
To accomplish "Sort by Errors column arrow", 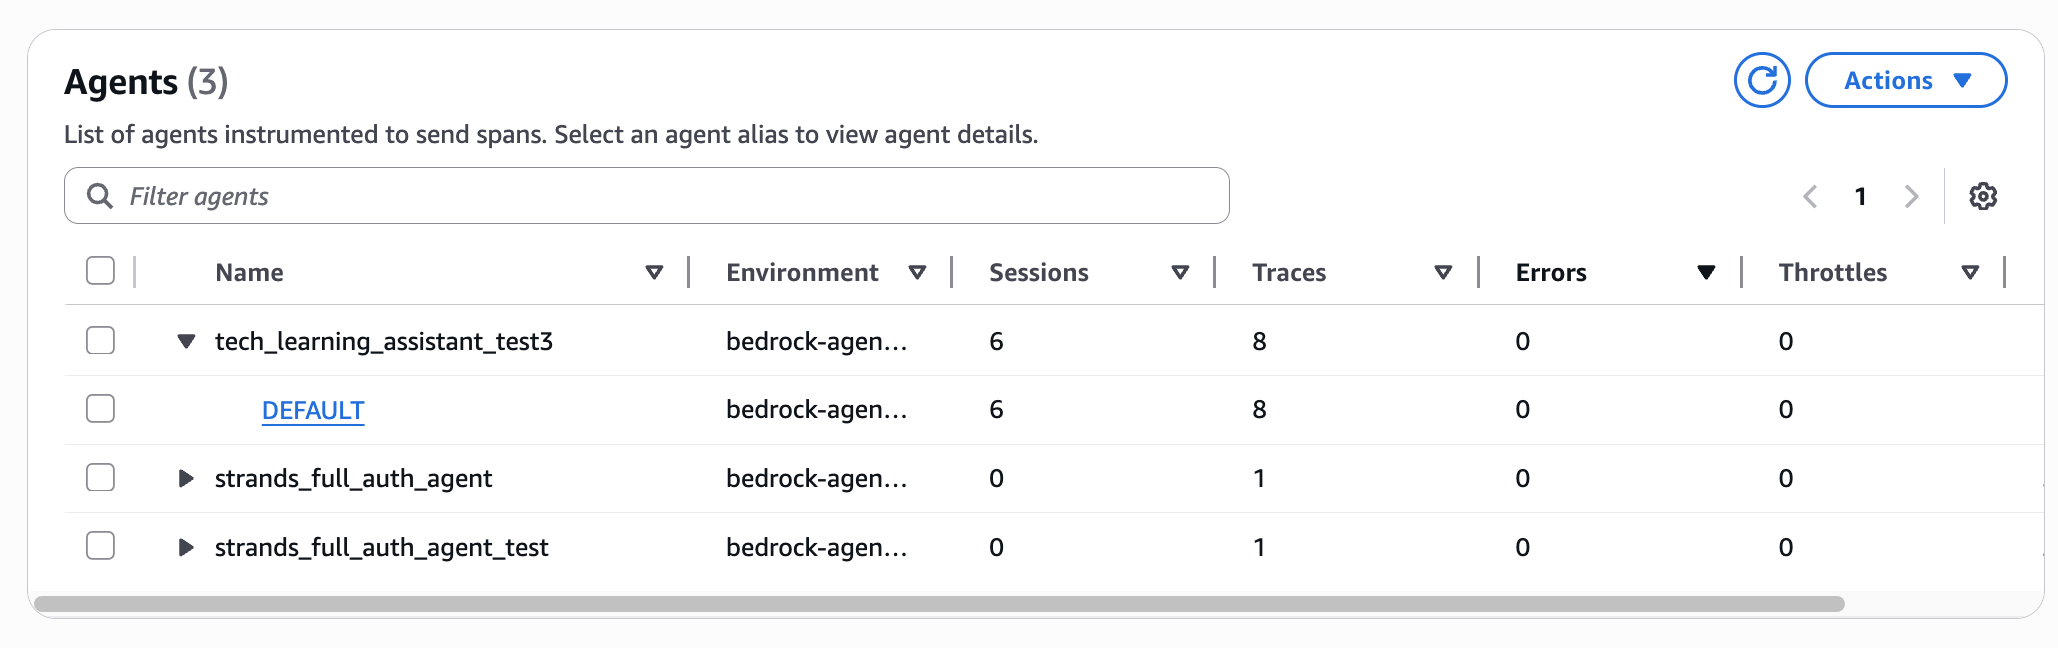I will click(1706, 272).
